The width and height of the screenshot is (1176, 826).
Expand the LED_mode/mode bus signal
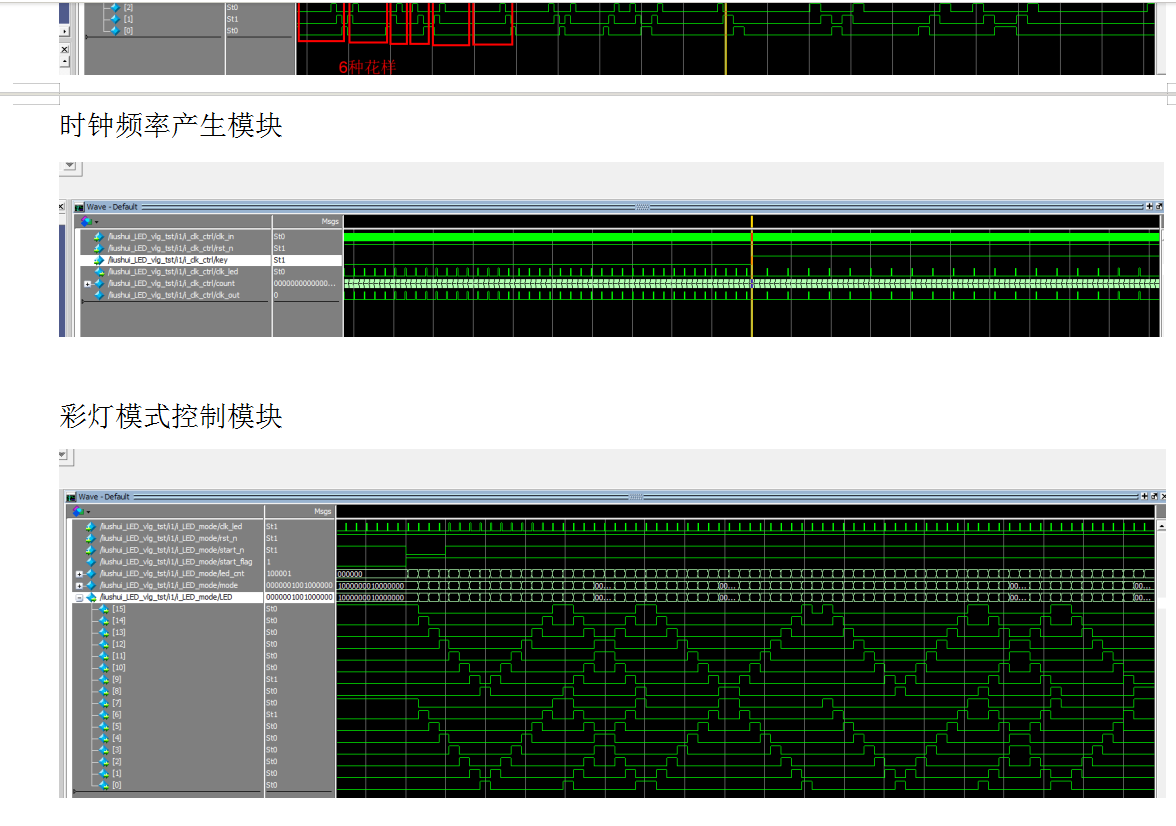[80, 586]
